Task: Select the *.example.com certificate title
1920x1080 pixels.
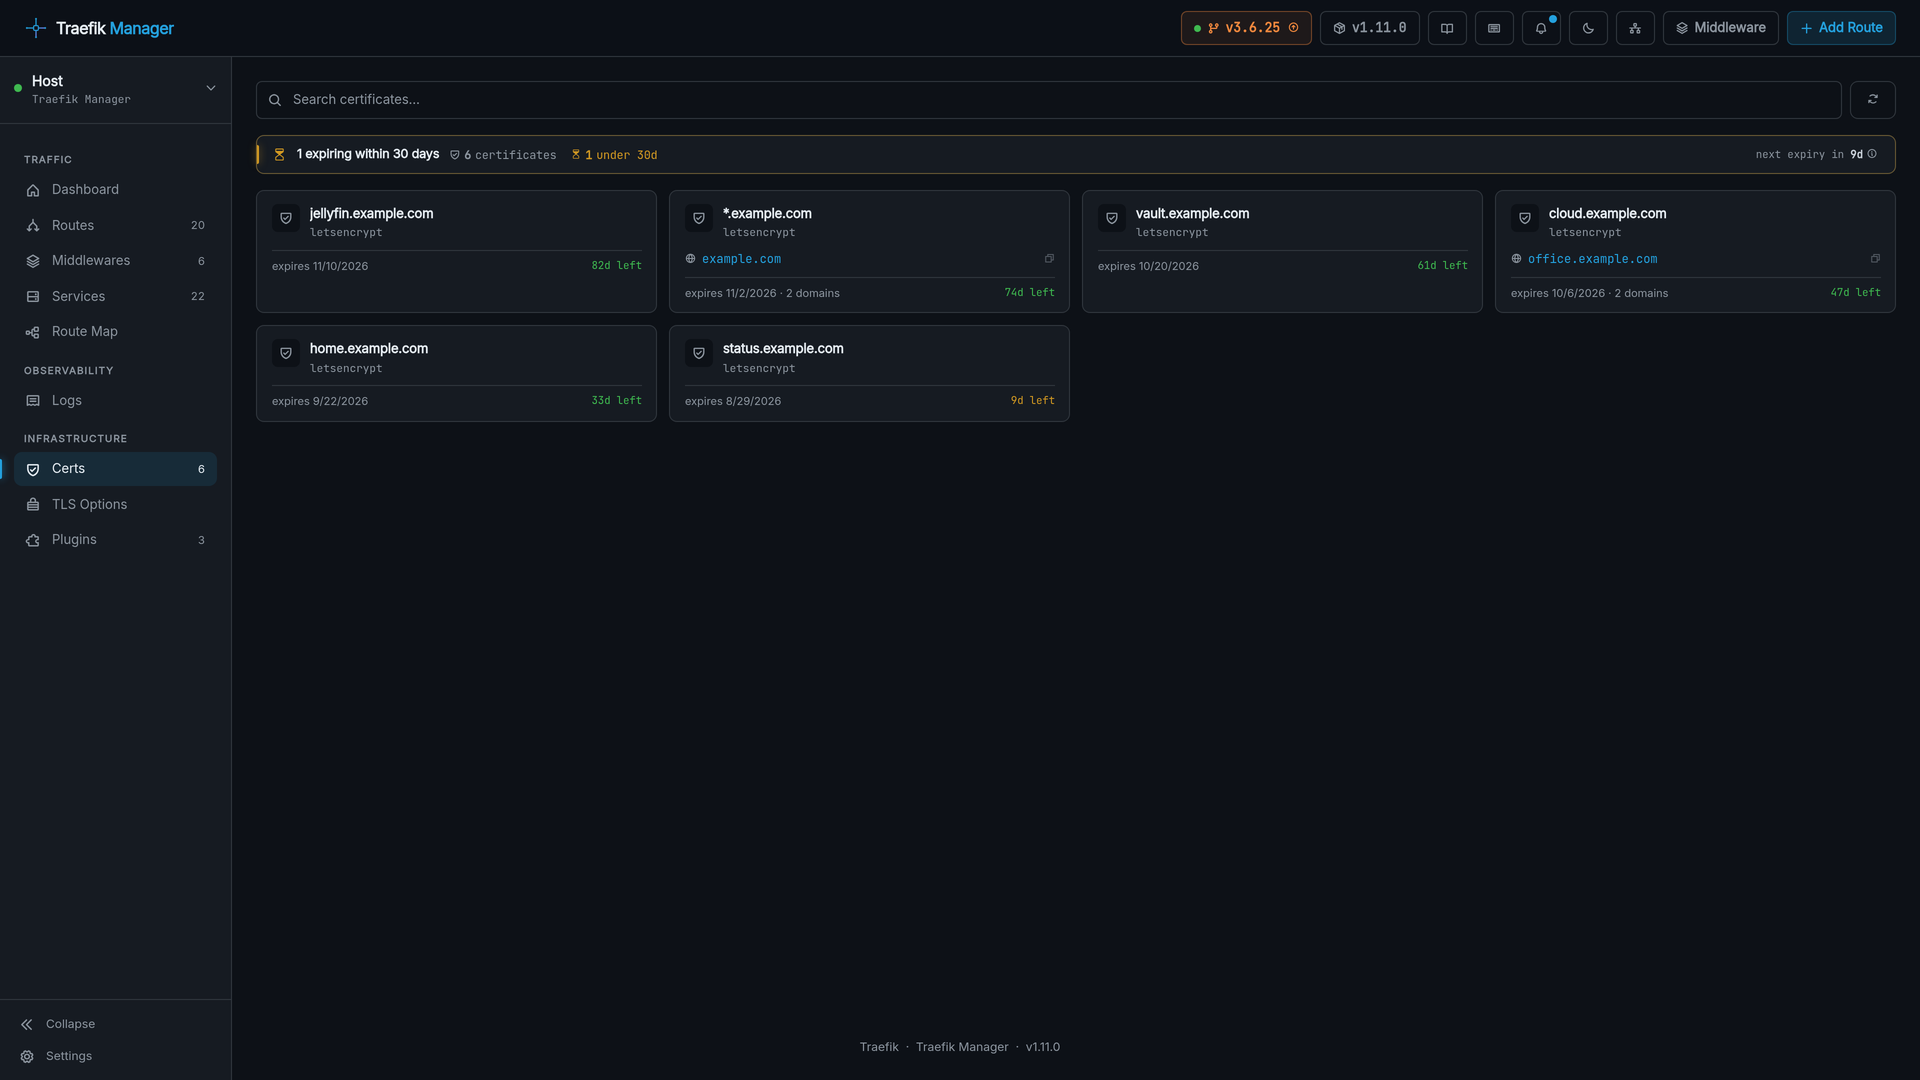Action: [x=767, y=214]
